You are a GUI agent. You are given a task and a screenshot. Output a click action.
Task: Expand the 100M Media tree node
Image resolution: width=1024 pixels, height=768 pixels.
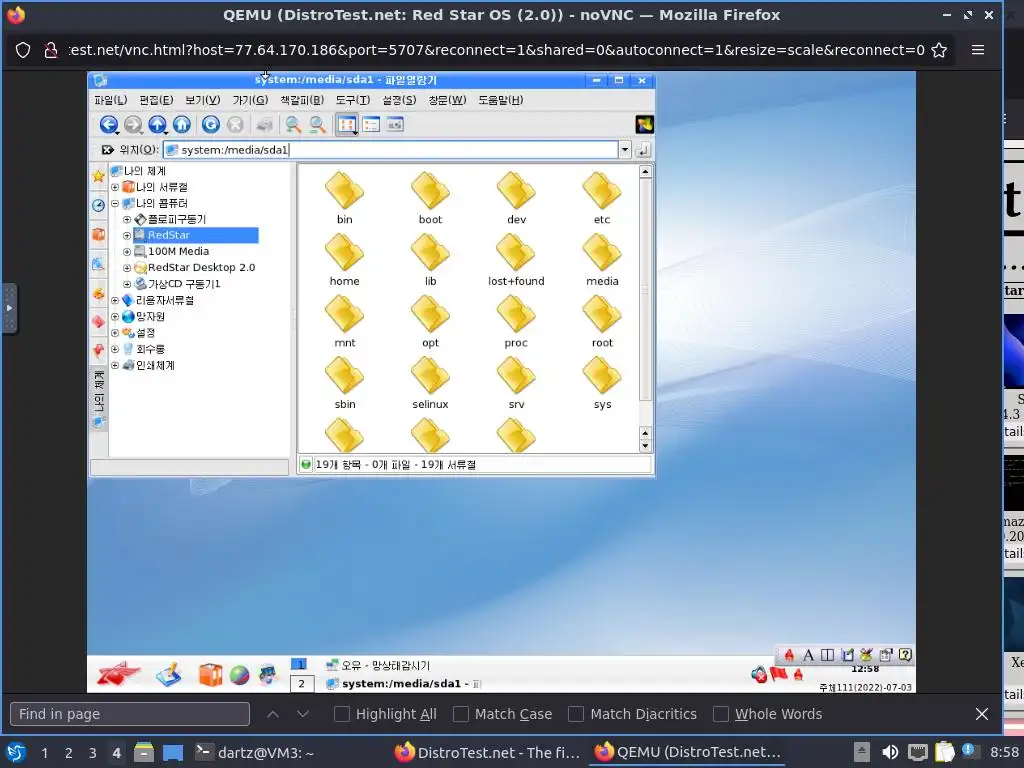pyautogui.click(x=127, y=251)
